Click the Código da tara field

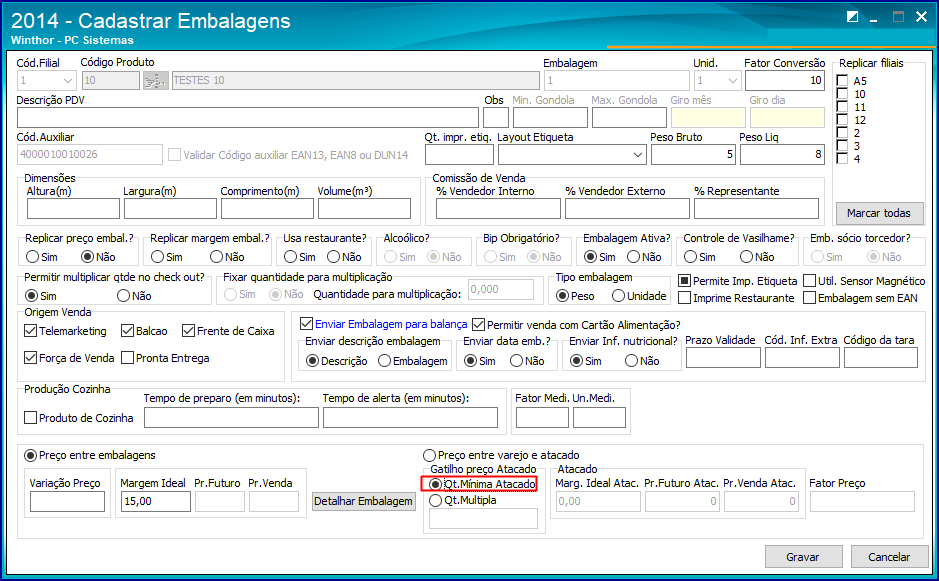tap(880, 358)
